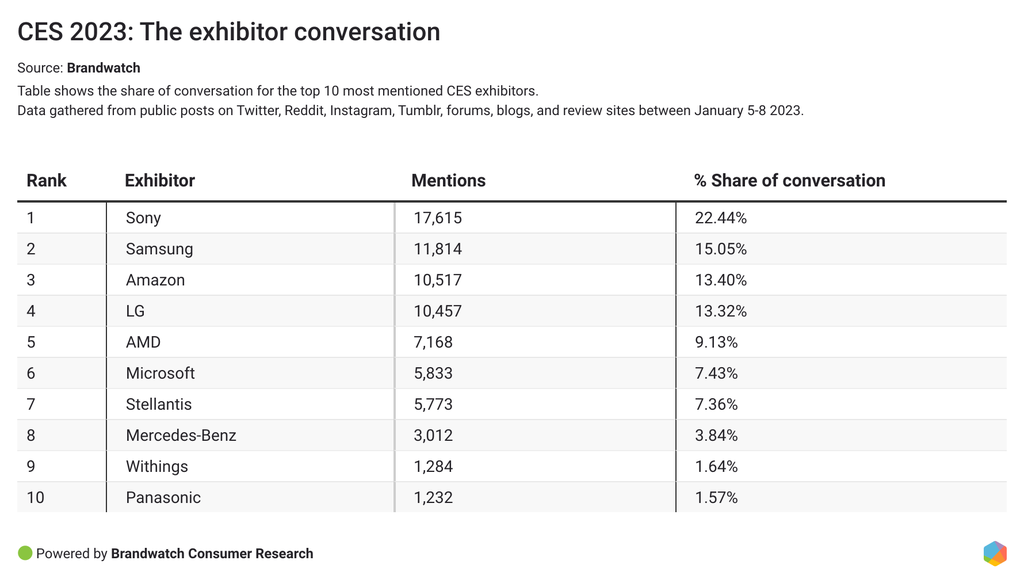This screenshot has width=1024, height=587.
Task: Open the Brandwatch Consumer Research link
Action: coord(212,553)
